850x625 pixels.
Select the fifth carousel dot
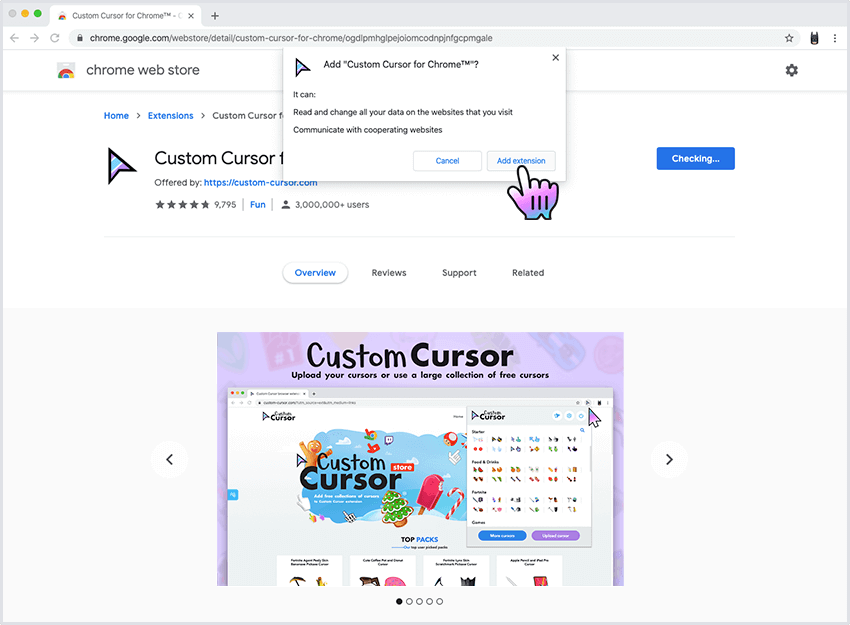click(440, 601)
